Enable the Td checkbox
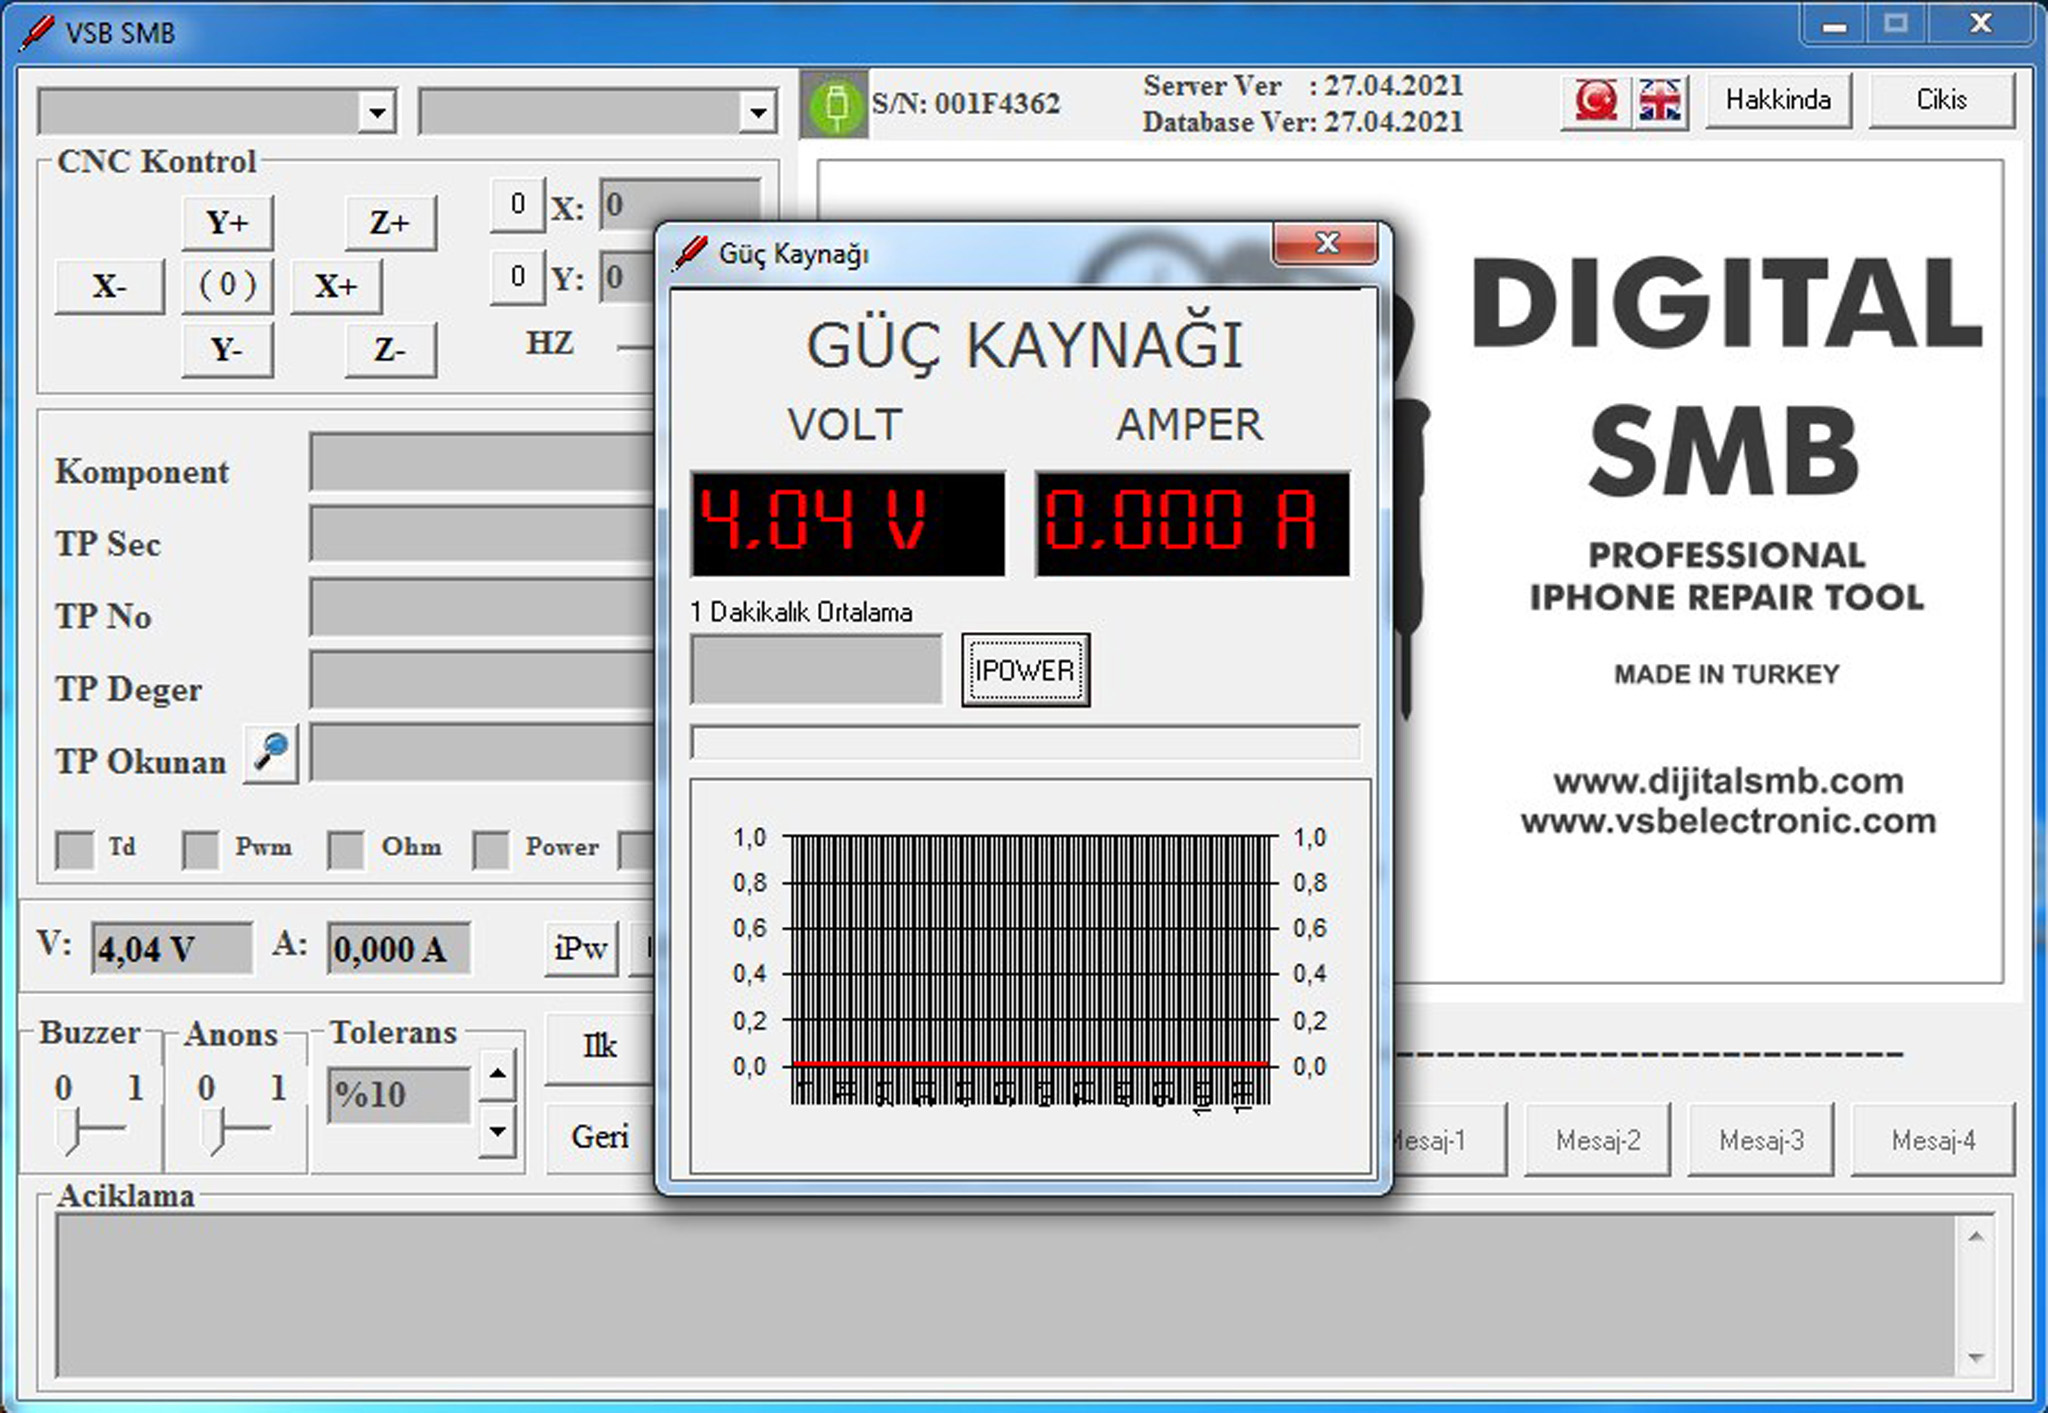 (75, 848)
